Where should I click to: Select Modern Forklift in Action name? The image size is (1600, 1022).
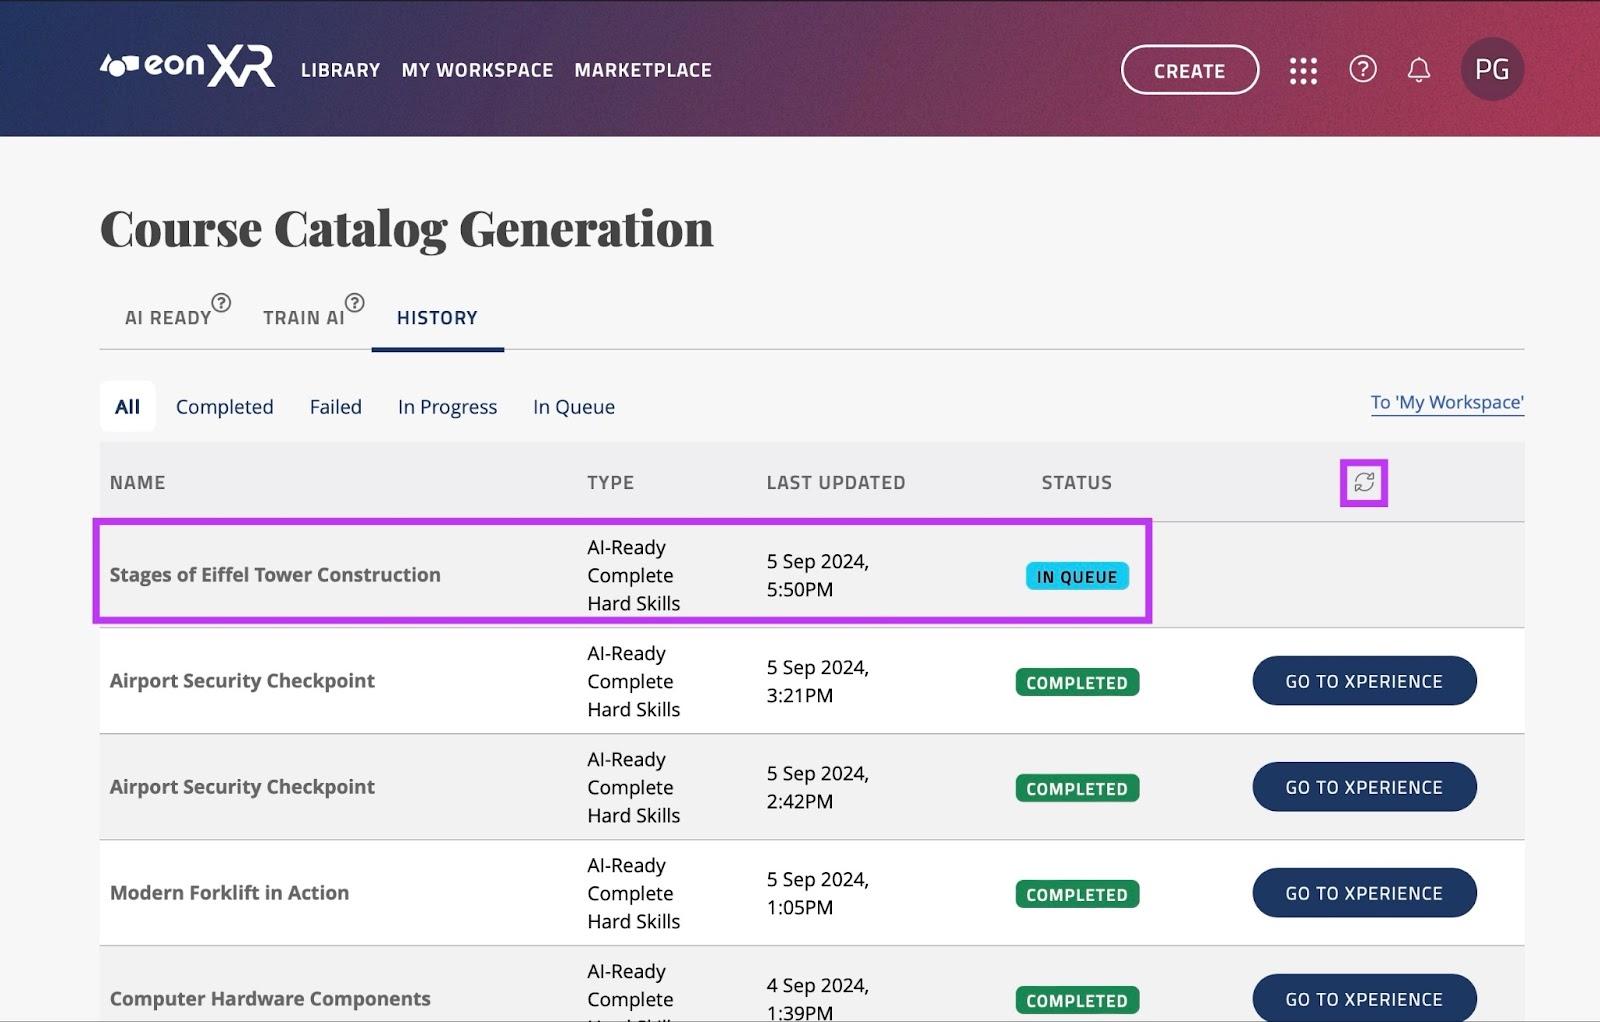click(229, 893)
